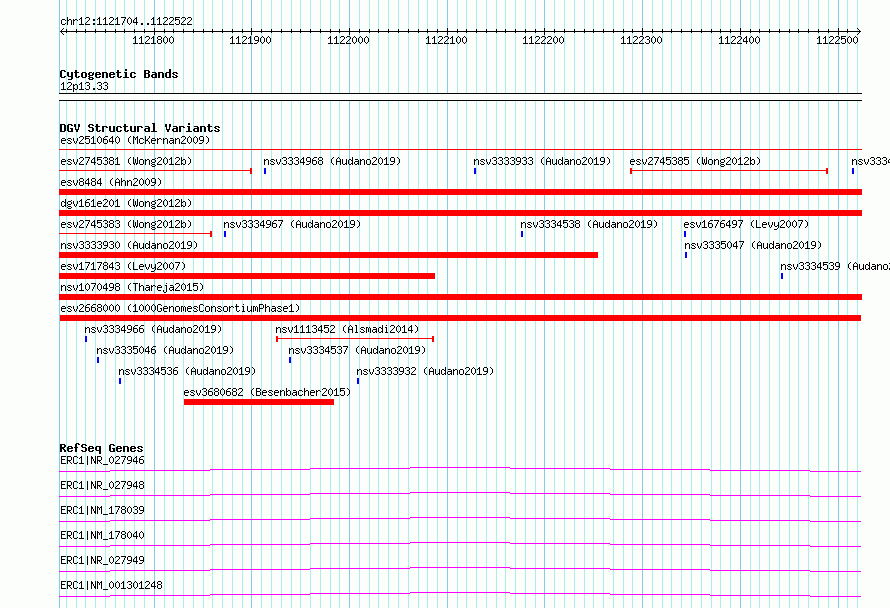Open the nsv3334539 variant label
Screen dimensions: 890x608
click(x=835, y=266)
